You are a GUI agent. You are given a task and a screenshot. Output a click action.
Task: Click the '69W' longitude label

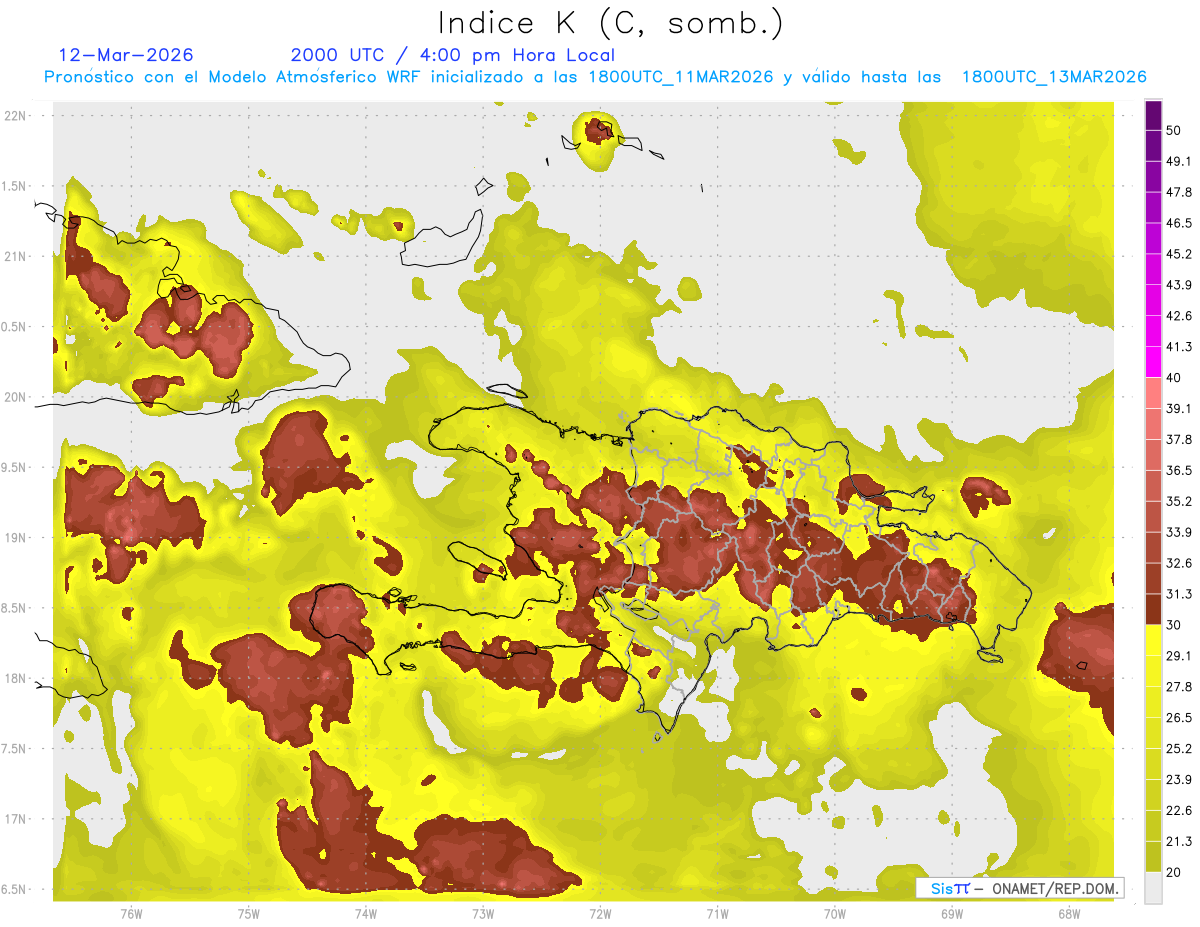pyautogui.click(x=952, y=914)
